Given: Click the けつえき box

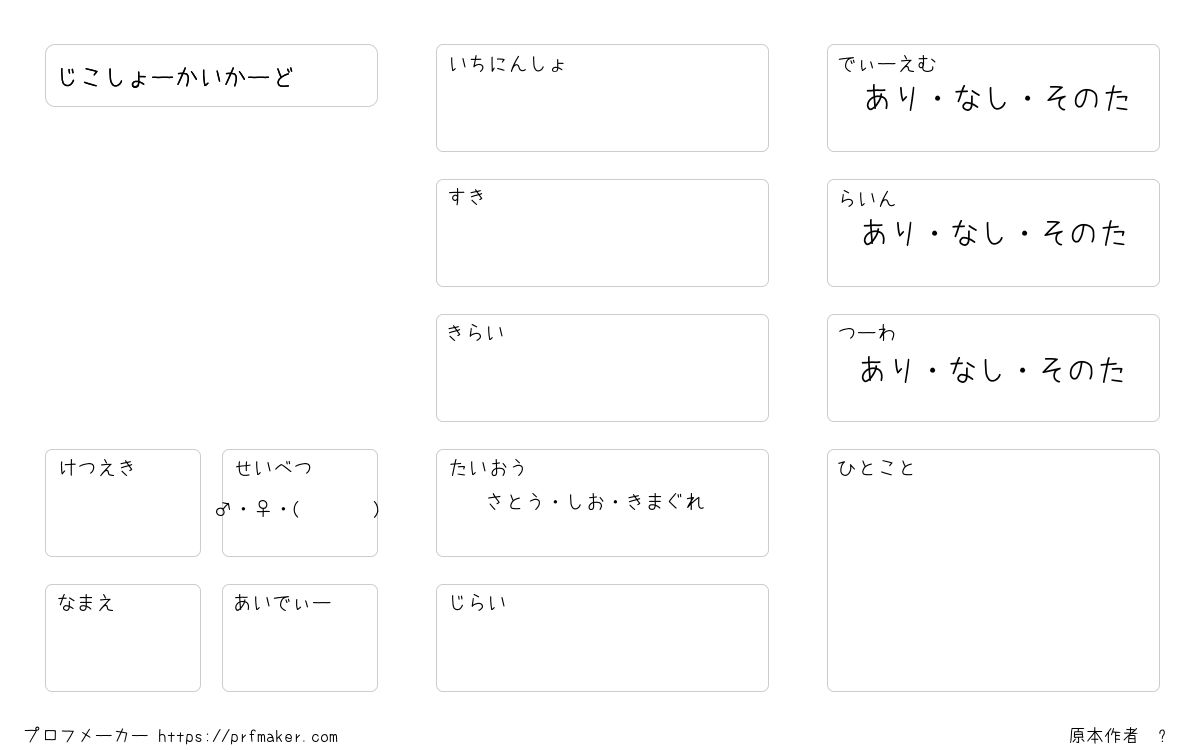Looking at the screenshot, I should tap(123, 503).
